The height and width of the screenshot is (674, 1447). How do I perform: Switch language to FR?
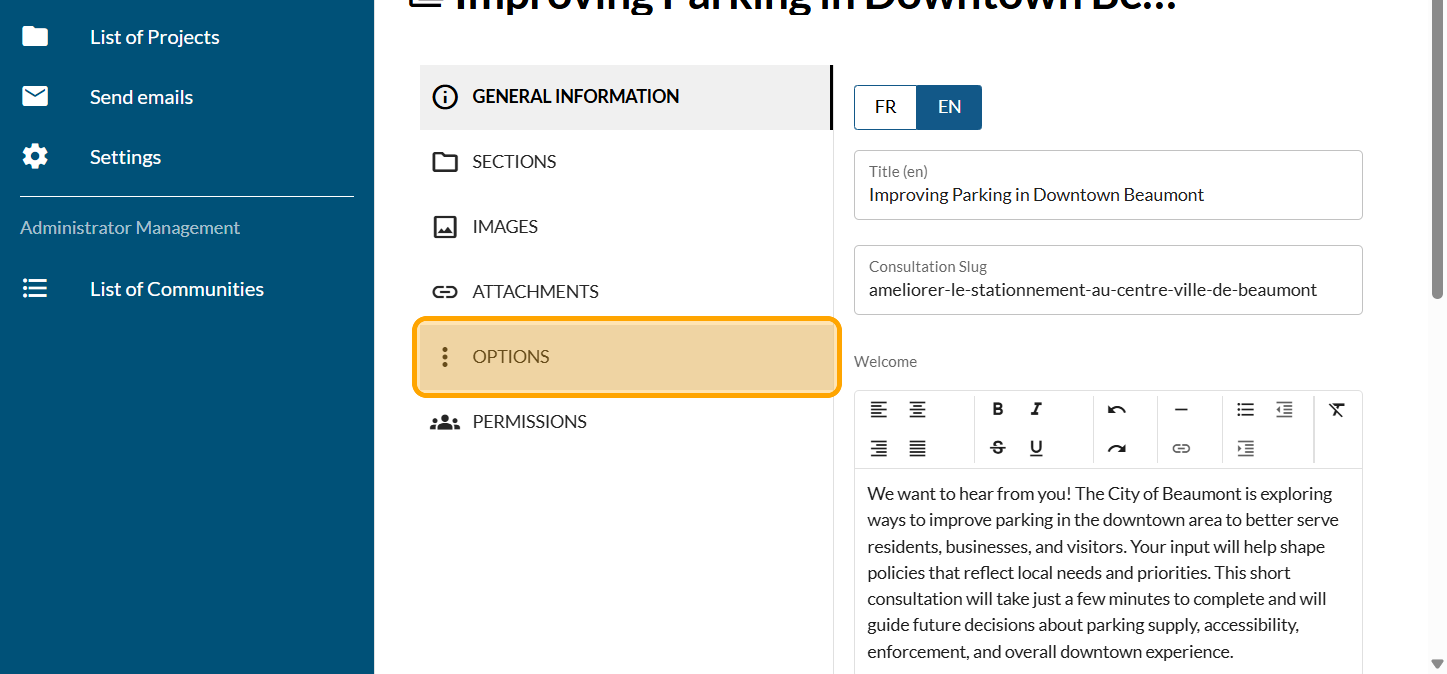(x=885, y=107)
